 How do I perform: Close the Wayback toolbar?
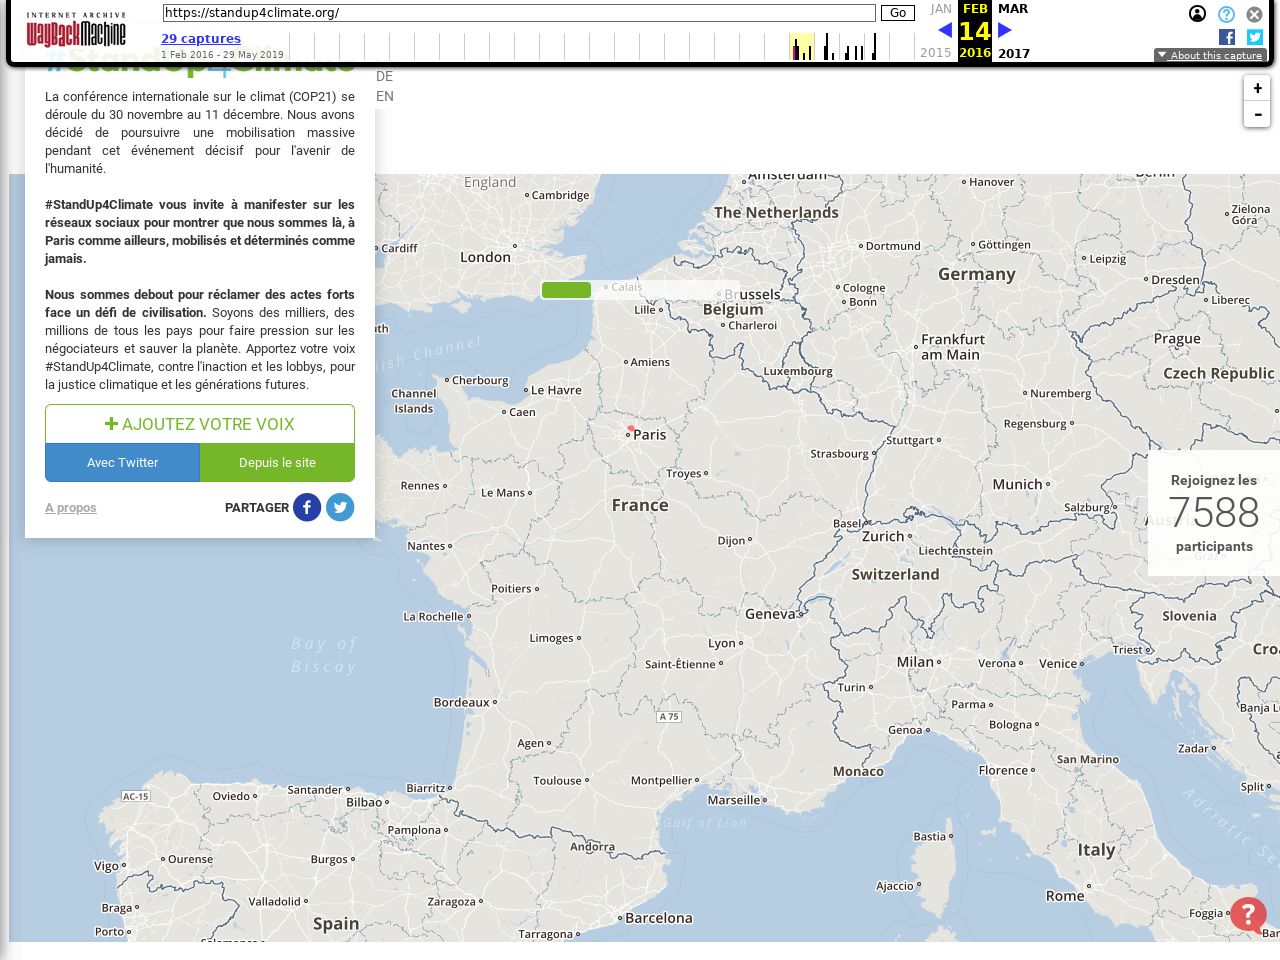point(1254,14)
